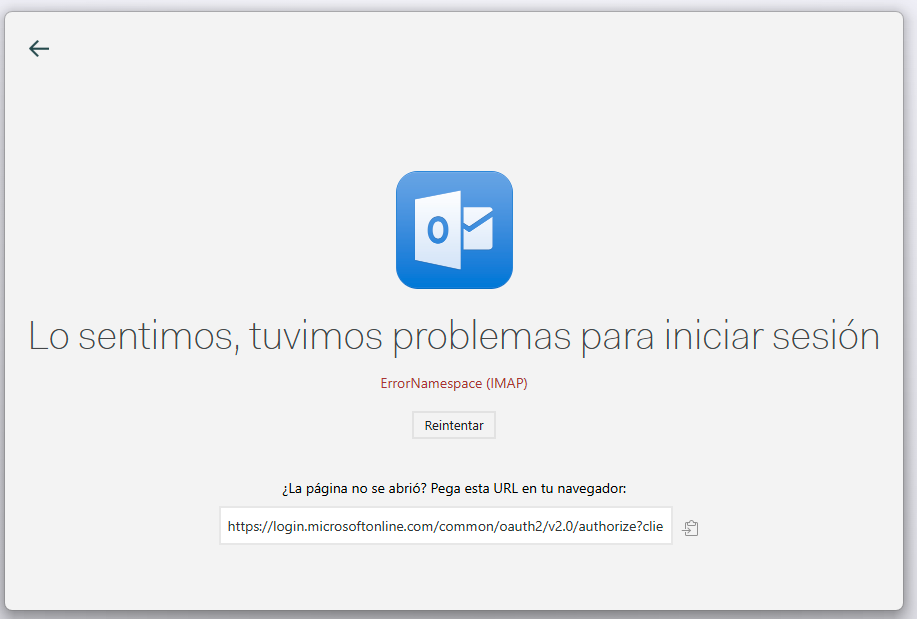This screenshot has height=619, width=917.
Task: Select the ErrorNamespace (IMAP) error text
Action: (x=454, y=384)
